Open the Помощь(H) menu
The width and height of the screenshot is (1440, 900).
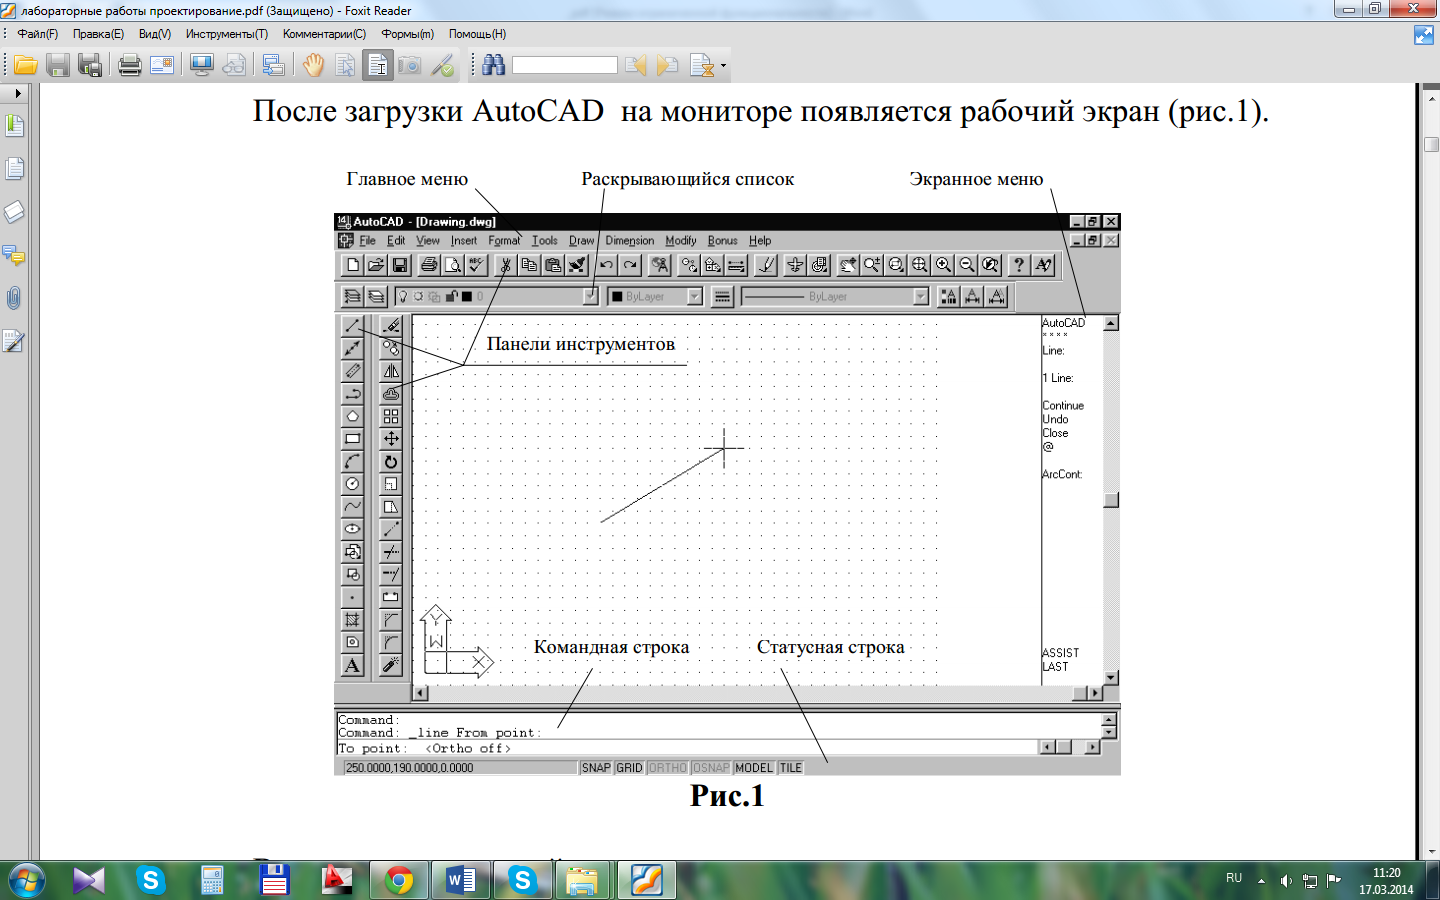click(x=477, y=34)
